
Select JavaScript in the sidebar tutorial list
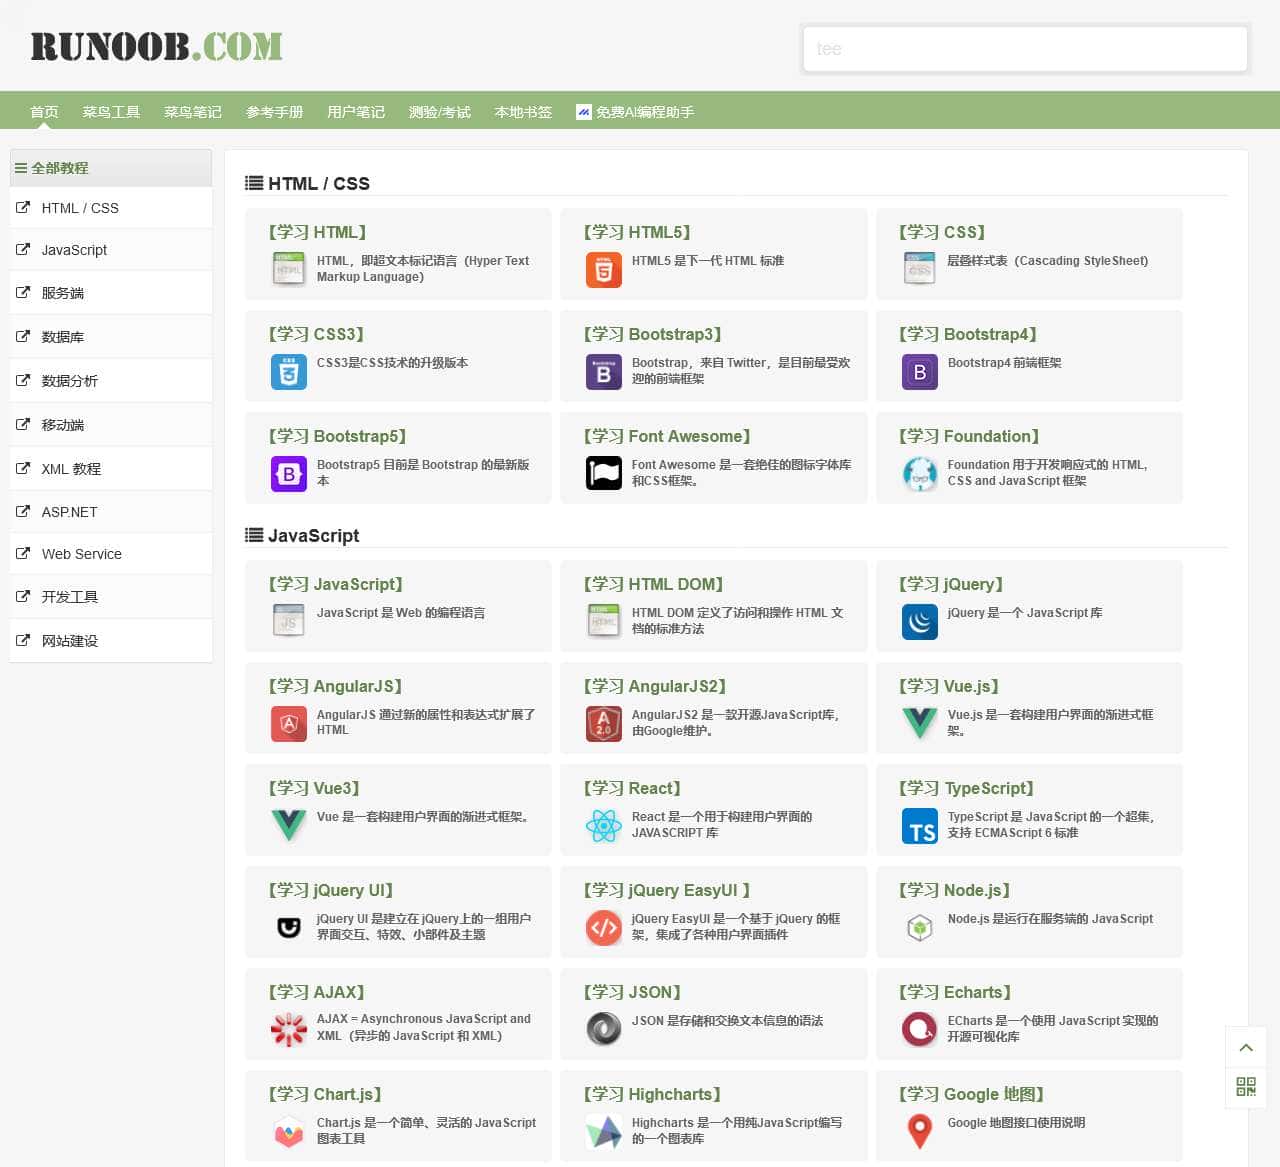pyautogui.click(x=74, y=250)
